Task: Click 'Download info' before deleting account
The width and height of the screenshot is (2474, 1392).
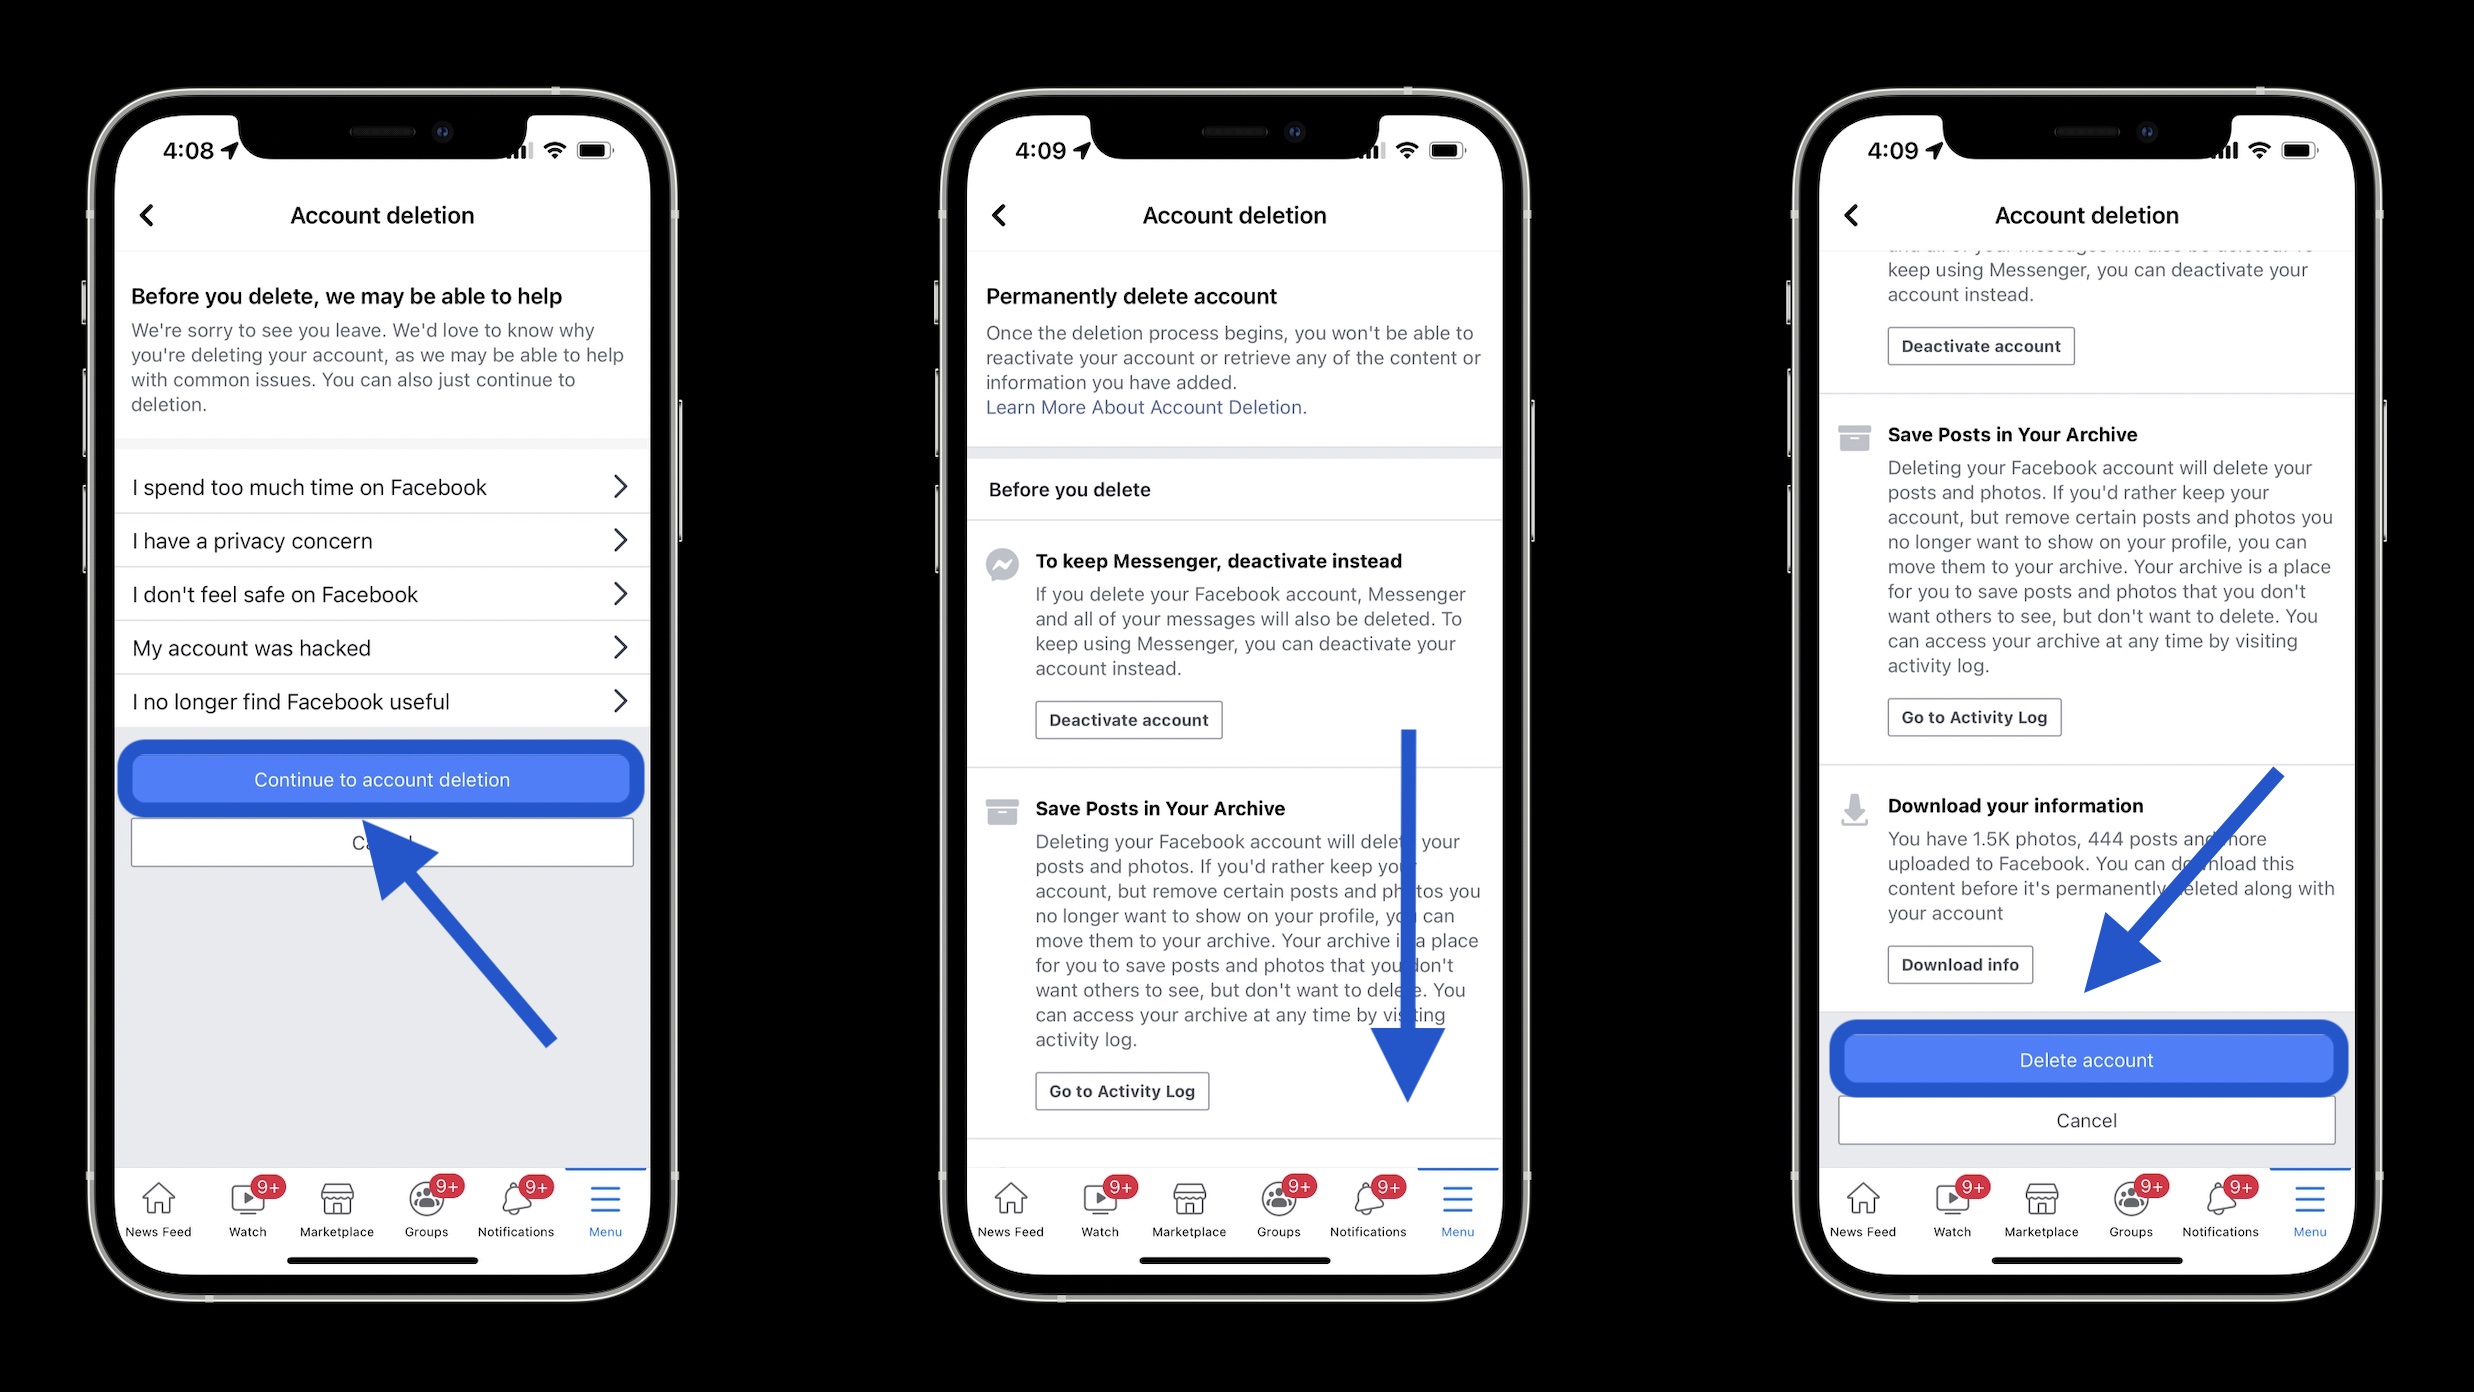Action: point(1959,964)
